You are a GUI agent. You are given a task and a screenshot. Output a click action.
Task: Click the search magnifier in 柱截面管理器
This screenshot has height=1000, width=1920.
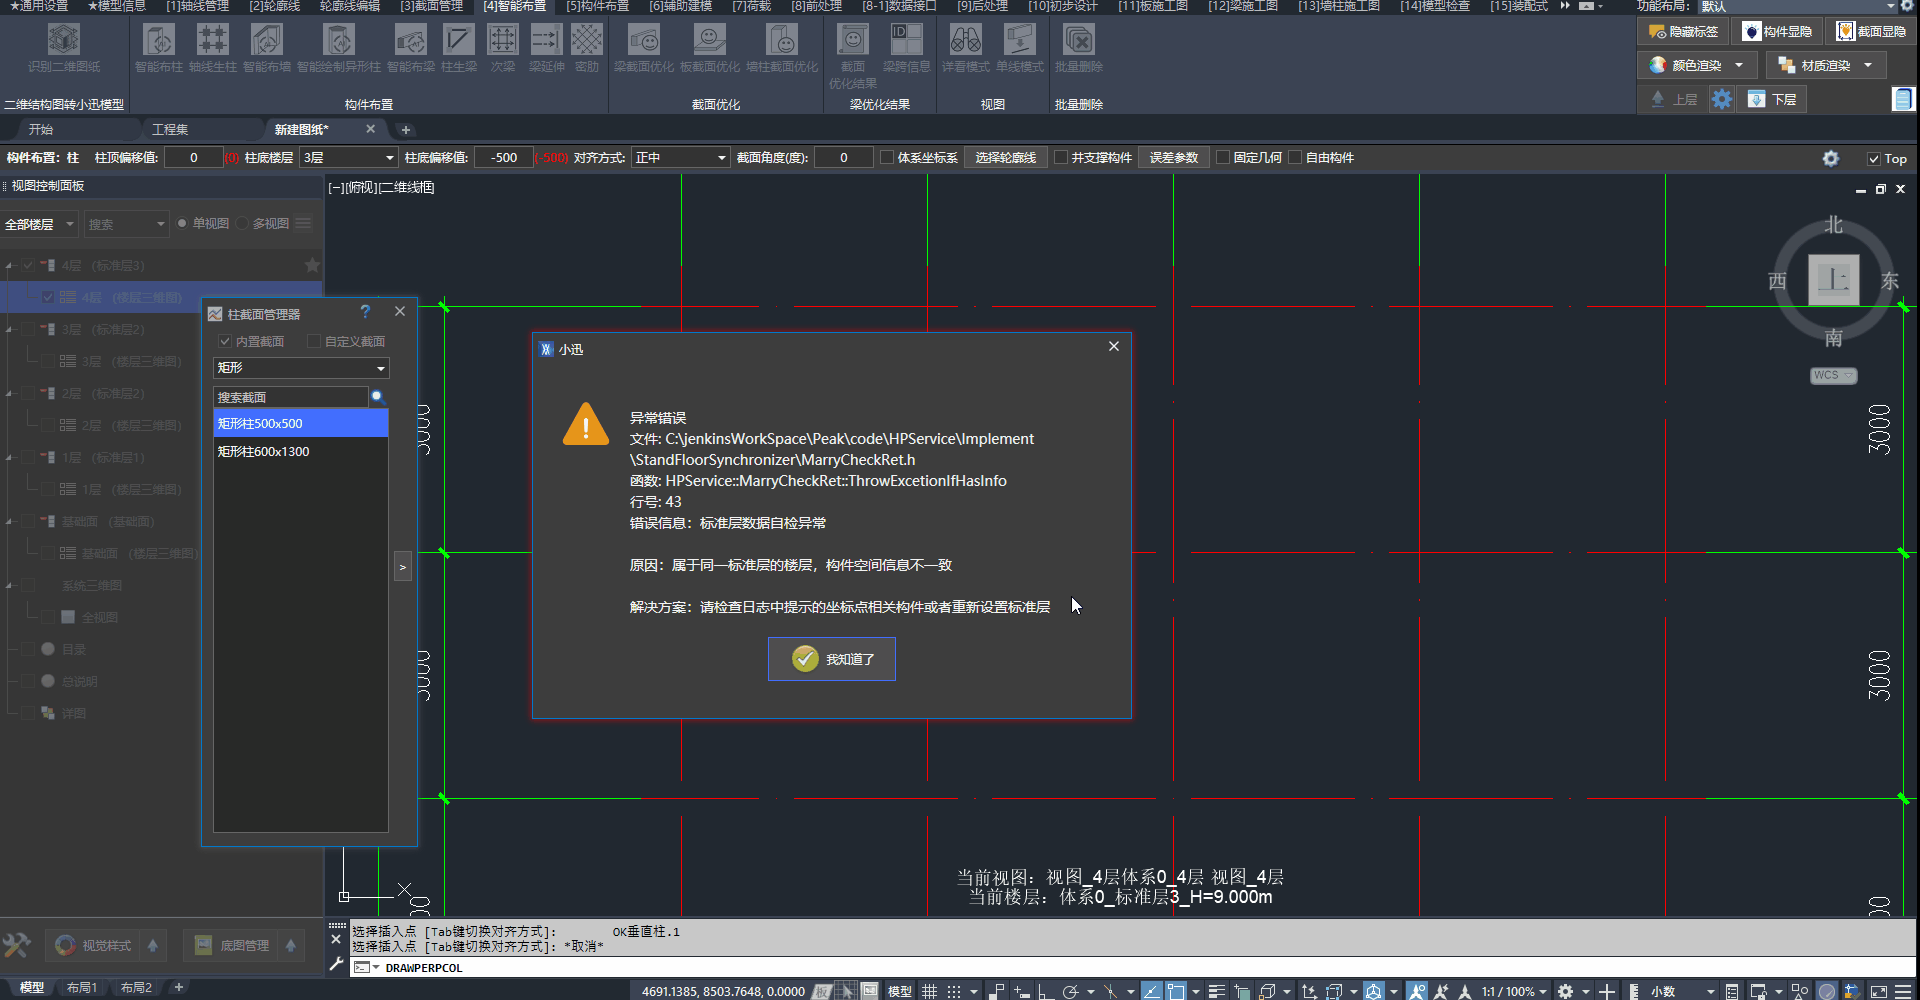tap(377, 397)
